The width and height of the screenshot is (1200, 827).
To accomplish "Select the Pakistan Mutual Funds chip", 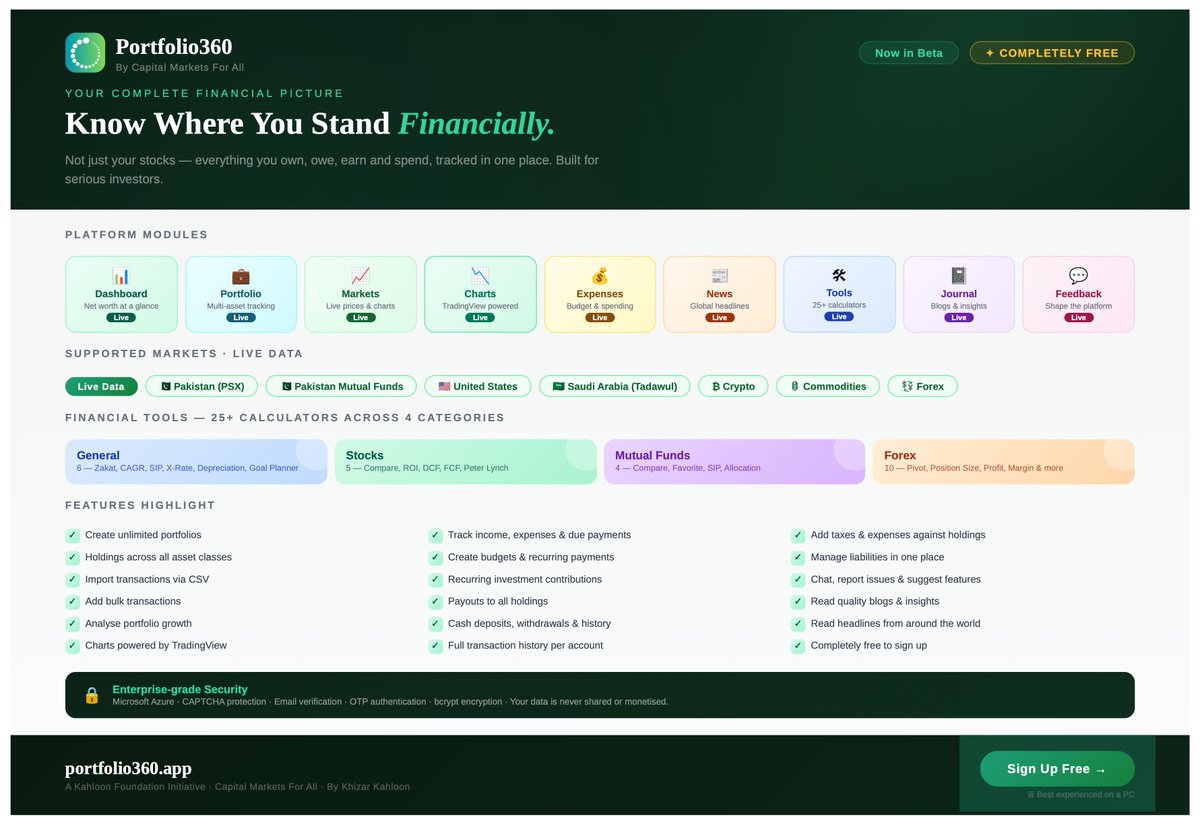I will [342, 386].
